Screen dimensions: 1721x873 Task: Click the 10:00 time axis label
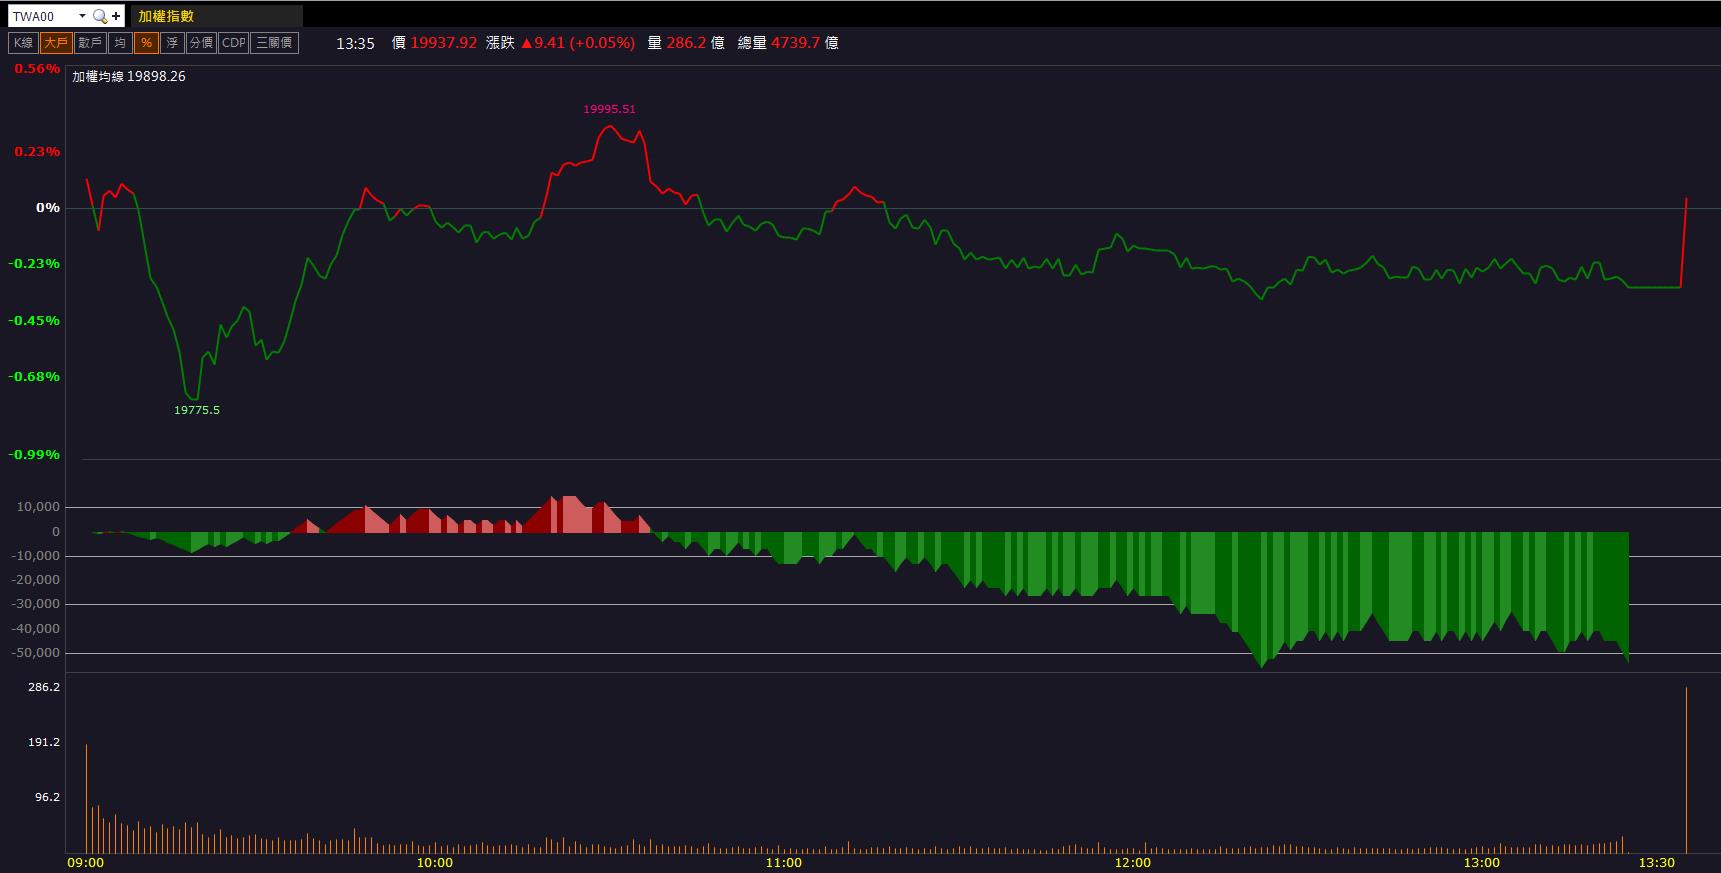coord(434,863)
